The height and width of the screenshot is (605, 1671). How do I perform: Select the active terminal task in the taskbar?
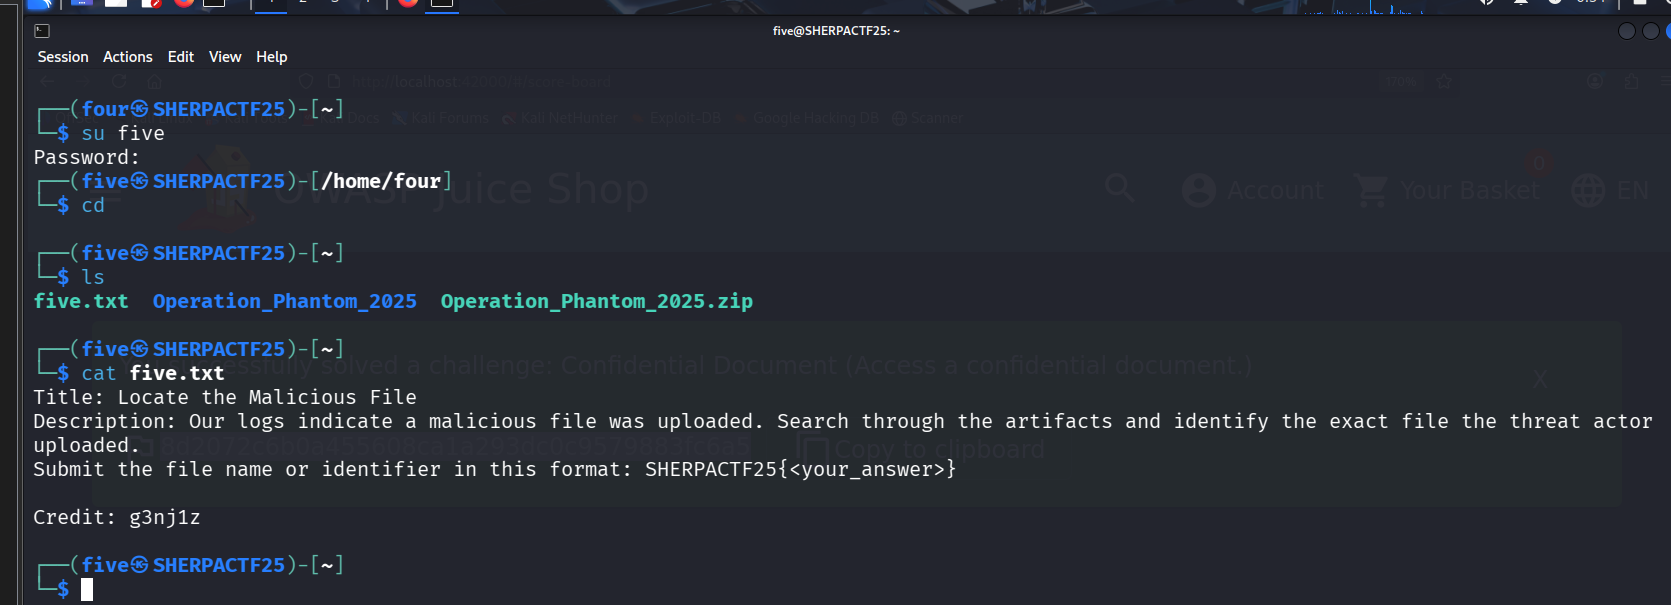pyautogui.click(x=442, y=3)
